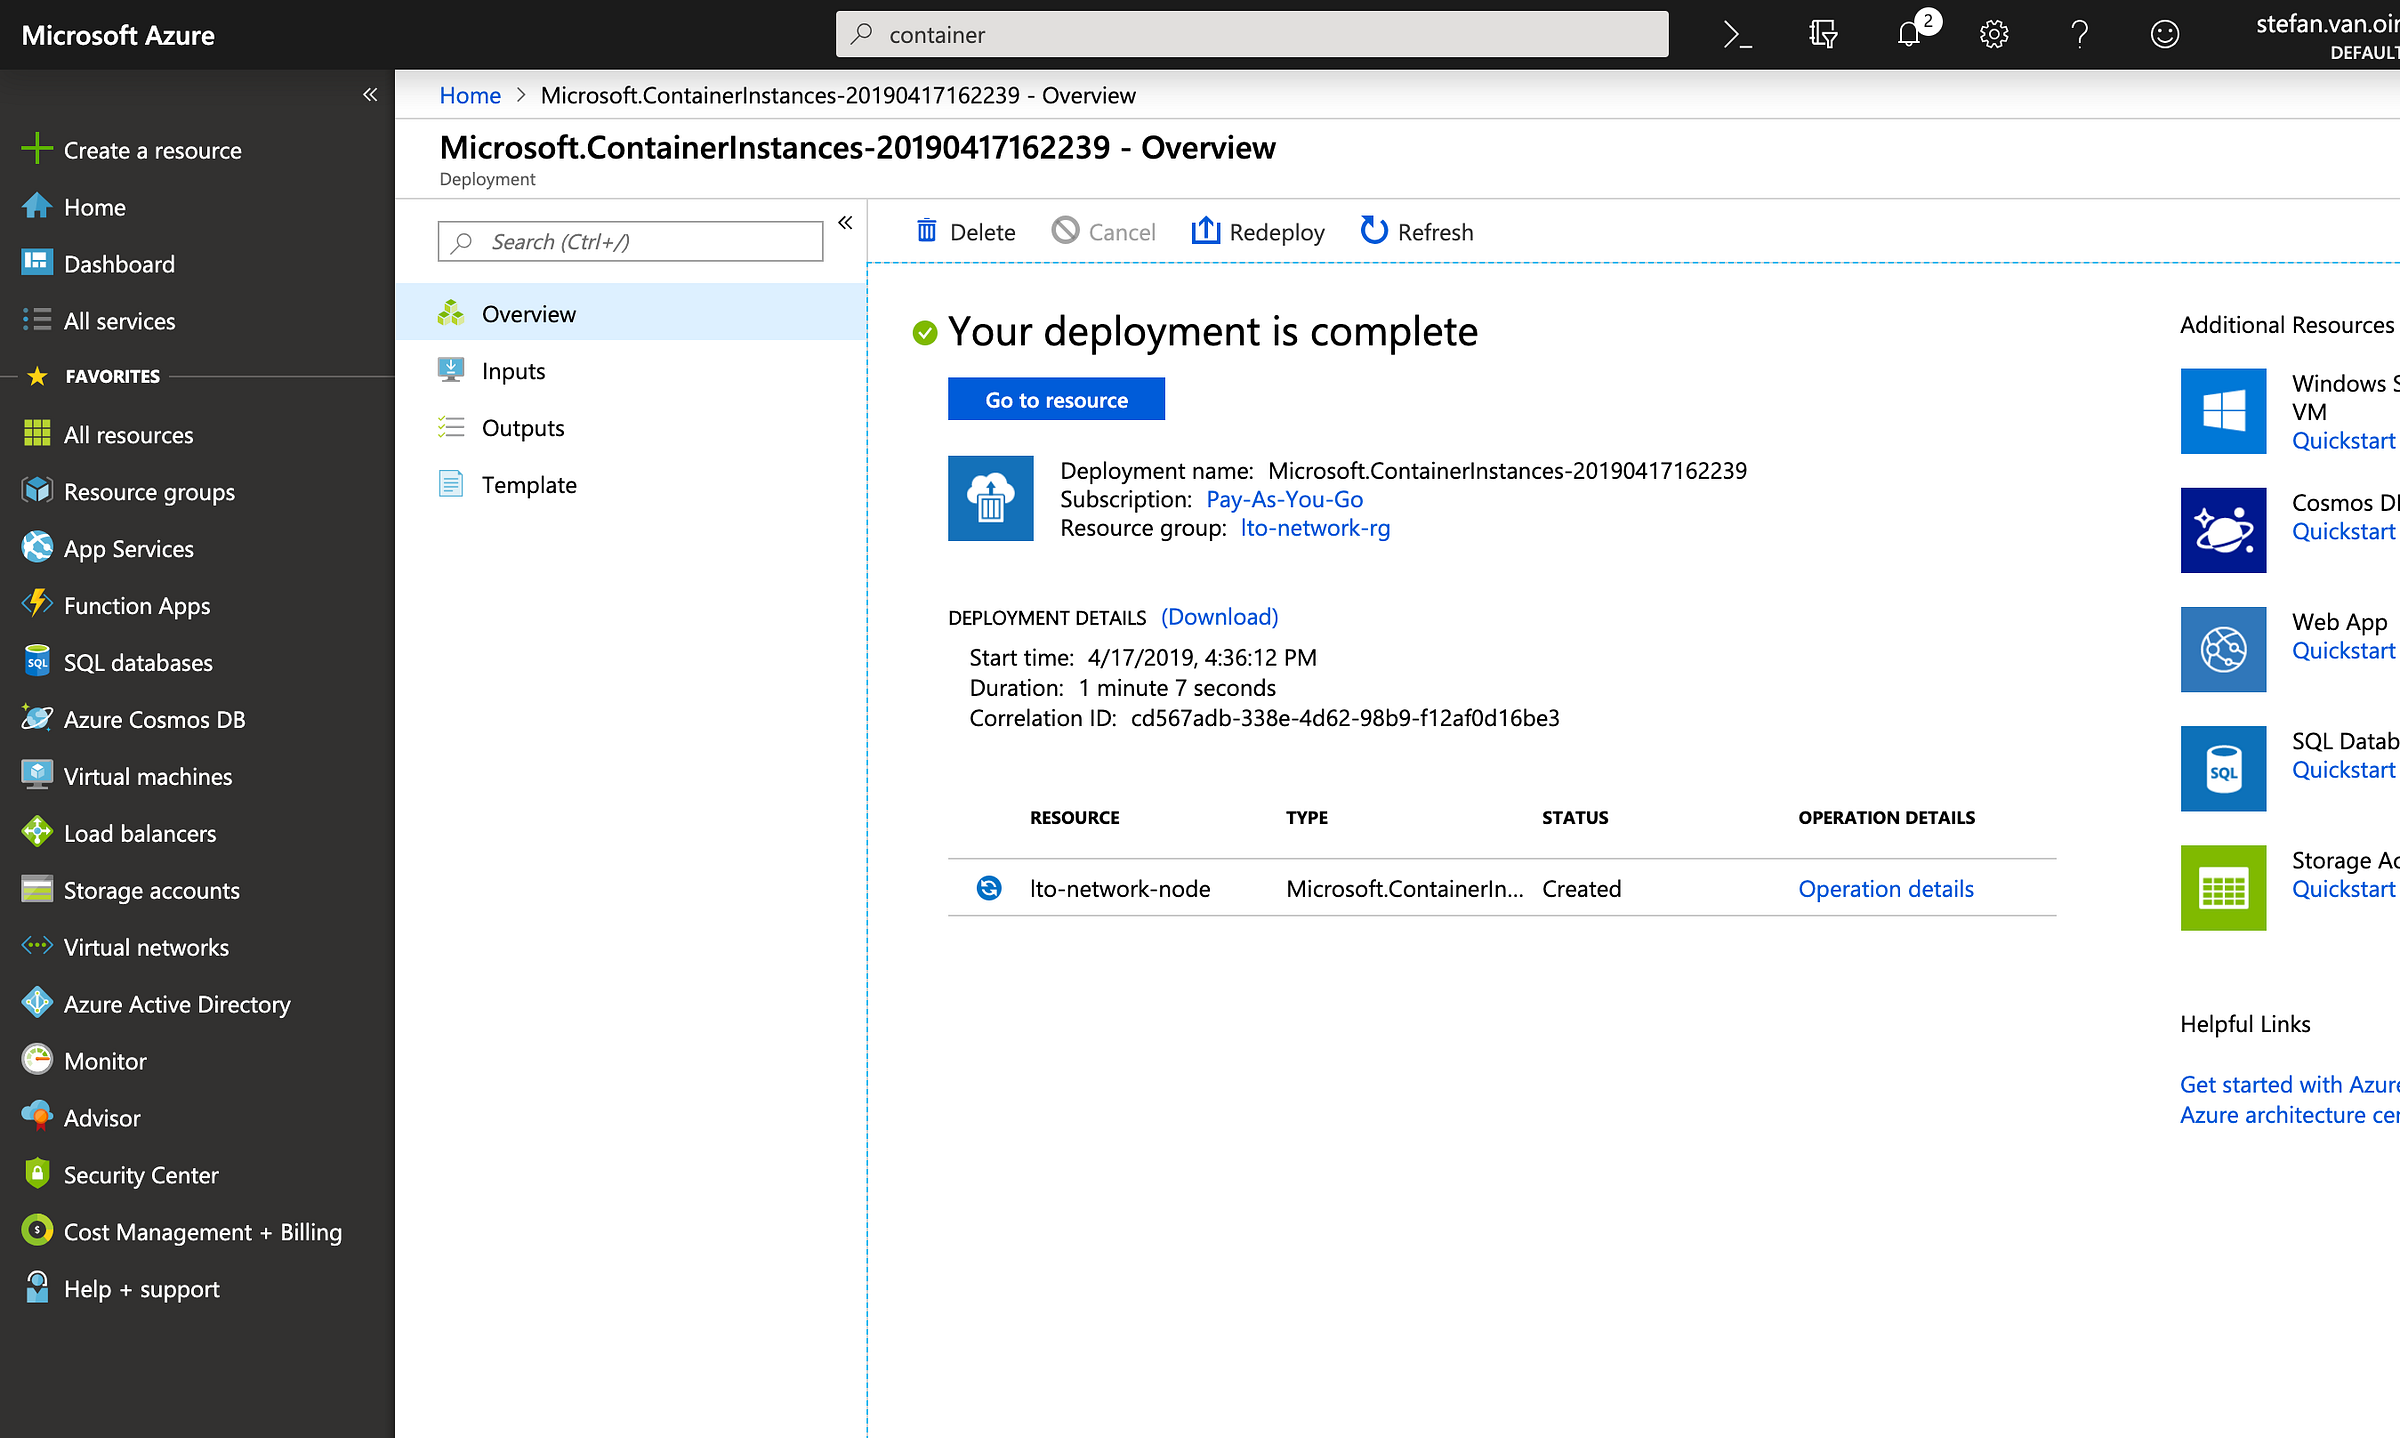The image size is (2400, 1438).
Task: Open the lto-network-rg resource group link
Action: pyautogui.click(x=1314, y=528)
